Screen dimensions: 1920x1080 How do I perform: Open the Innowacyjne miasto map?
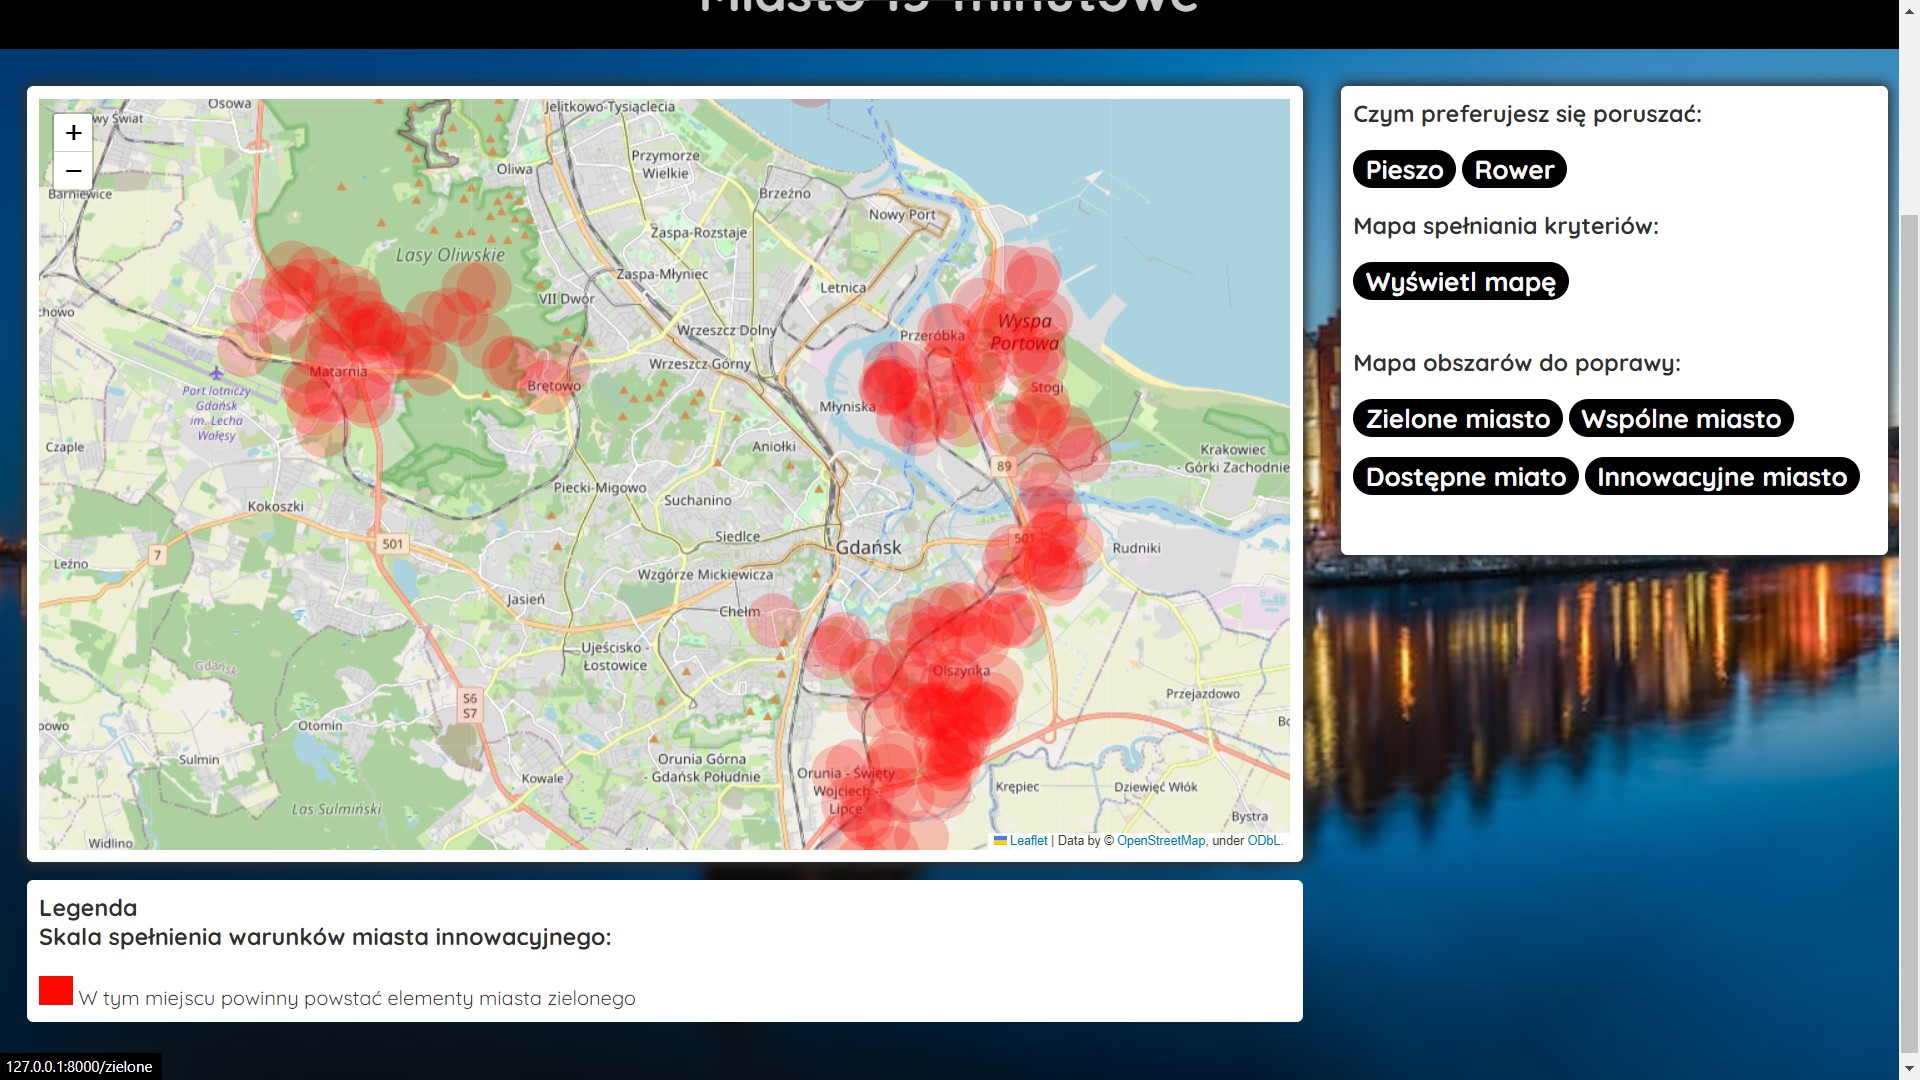tap(1721, 477)
